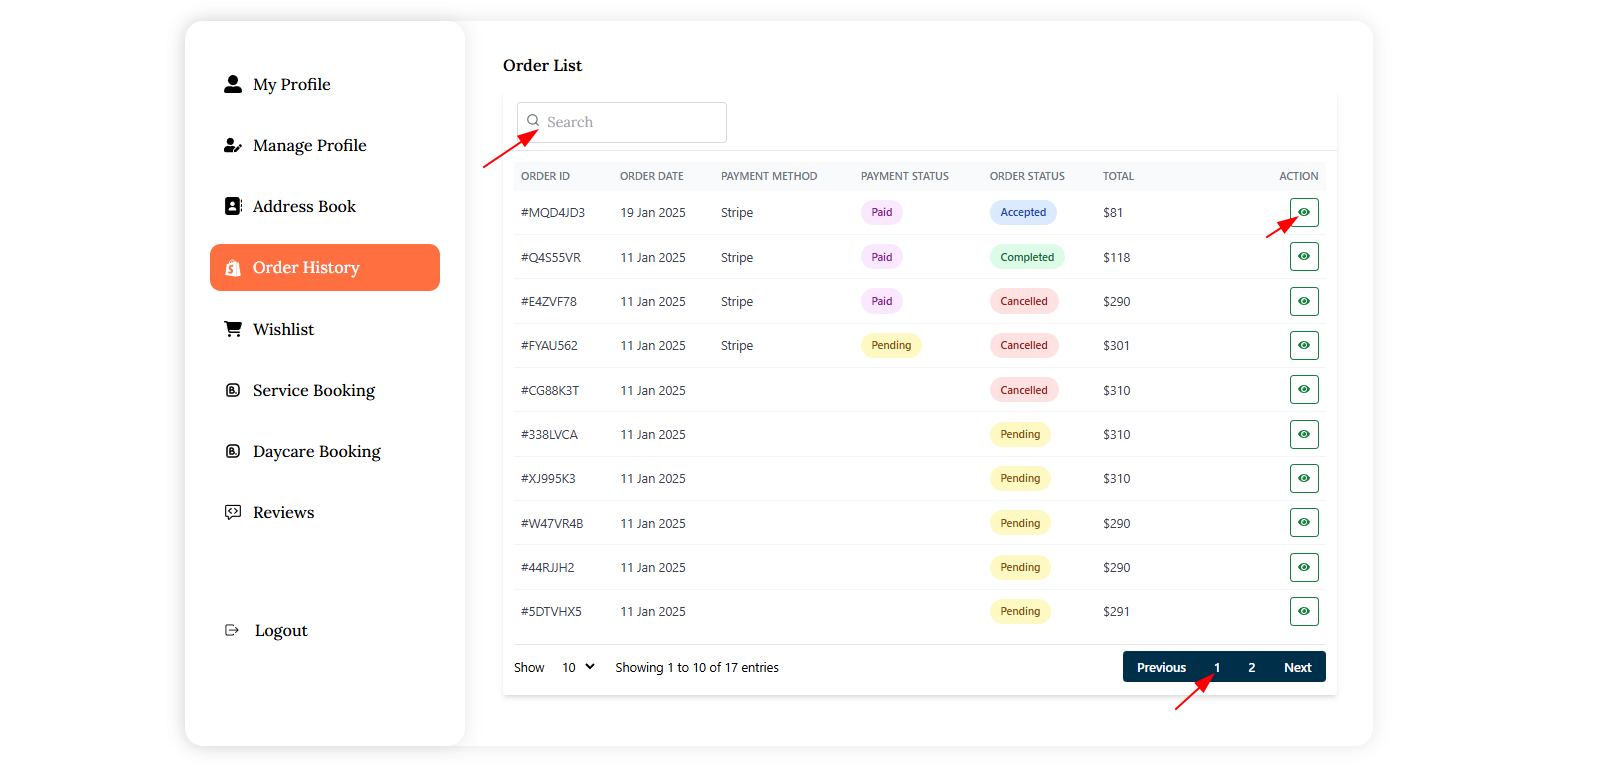Click the view eye icon for order #MQD4JD3
The height and width of the screenshot is (778, 1601).
1304,212
